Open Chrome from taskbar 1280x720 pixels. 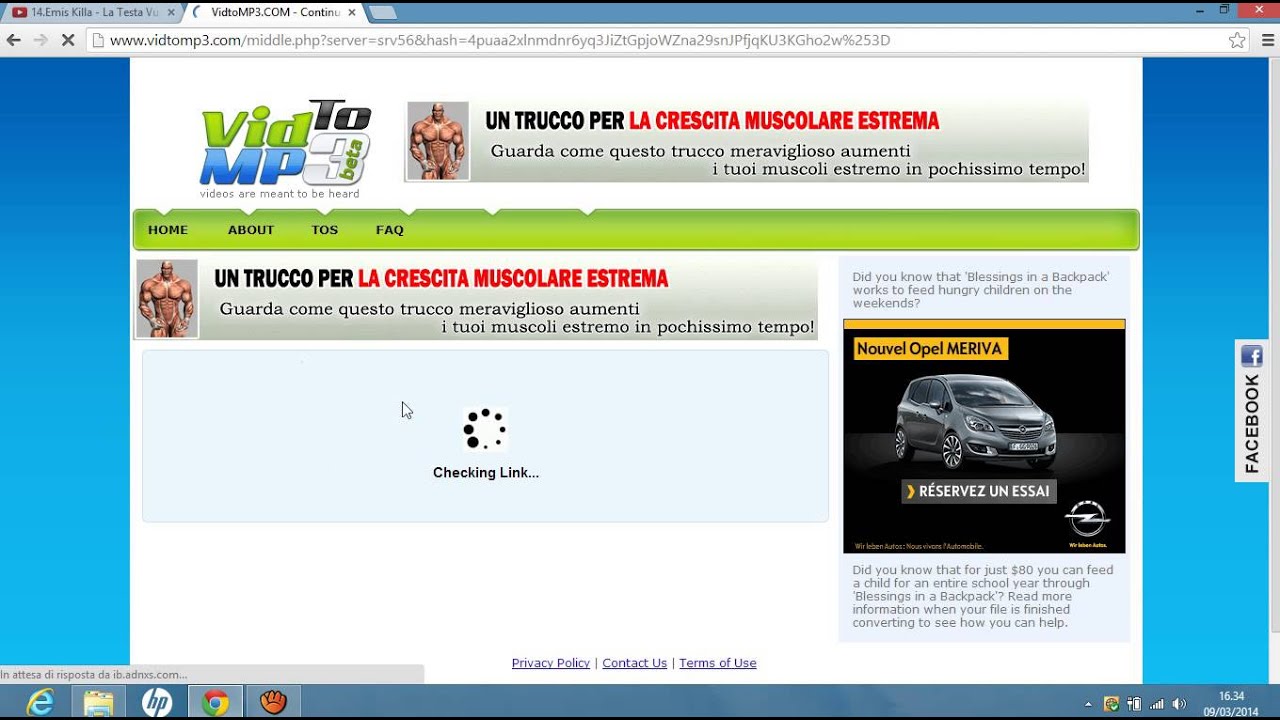point(214,703)
